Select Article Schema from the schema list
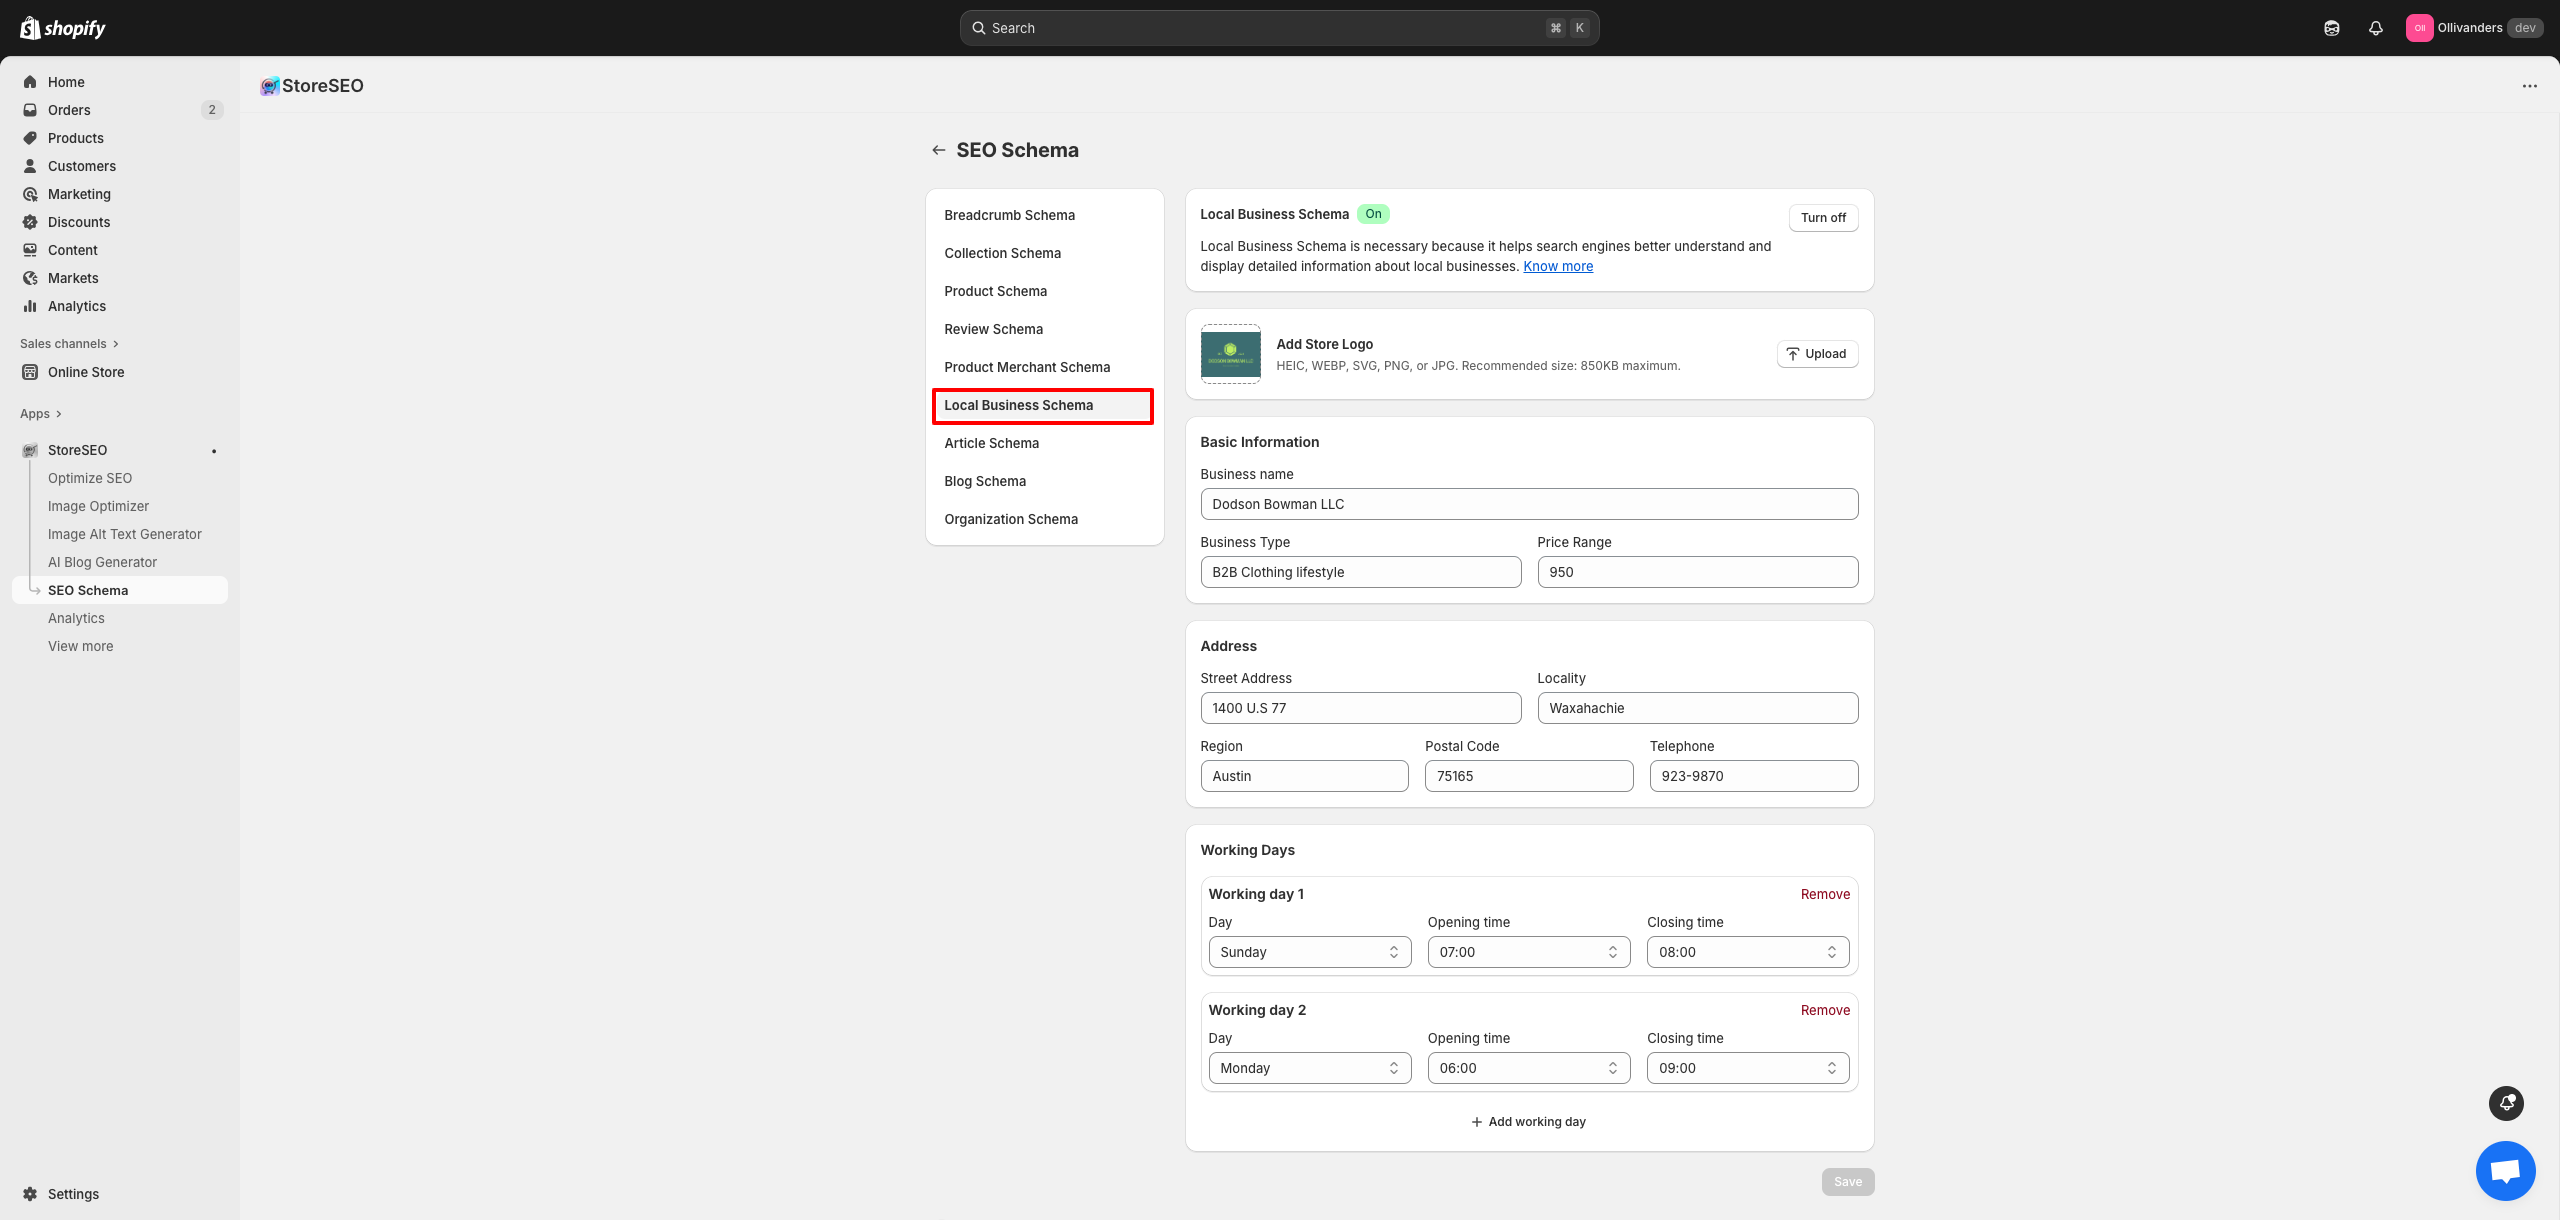This screenshot has height=1220, width=2560. click(x=991, y=443)
